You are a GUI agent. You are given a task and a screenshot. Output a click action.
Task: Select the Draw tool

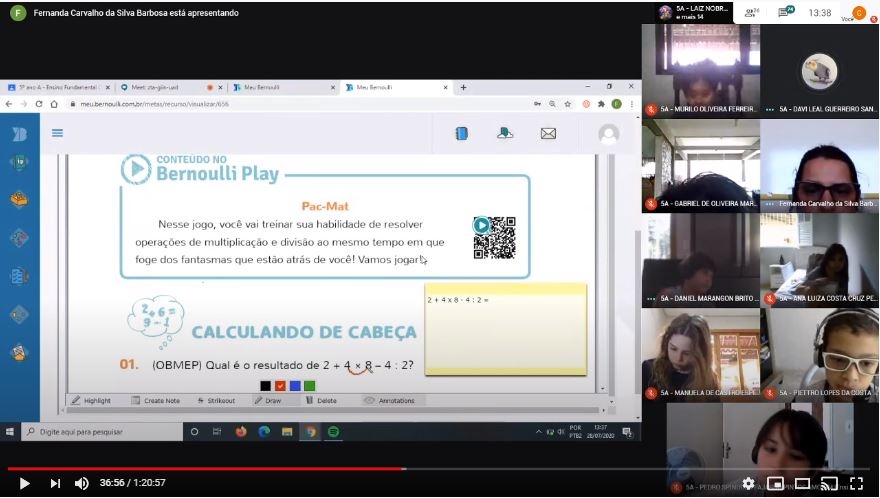pos(268,400)
